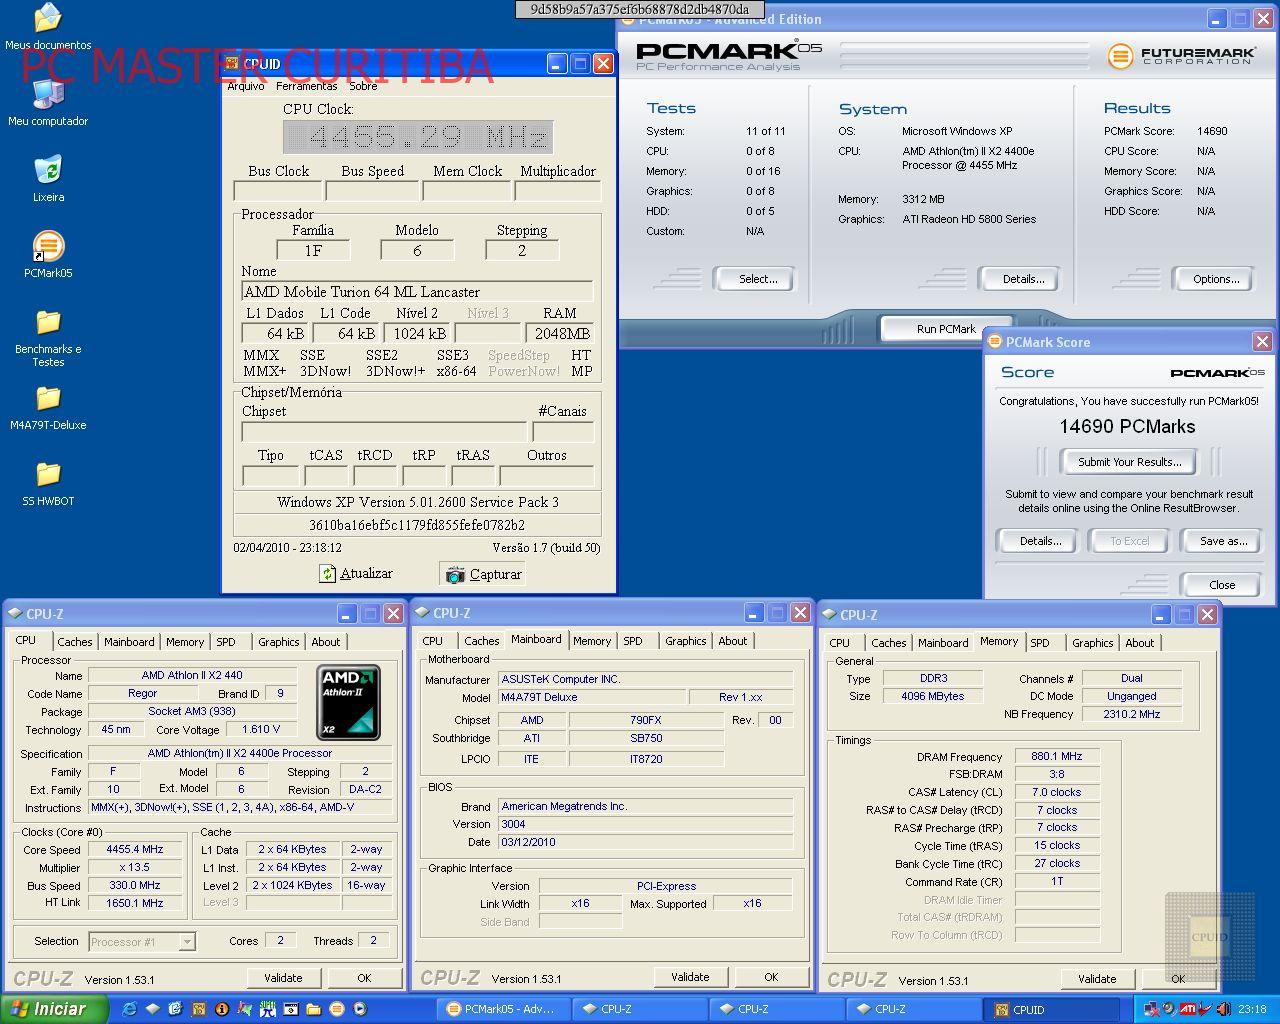Click the ATI tray icon
The width and height of the screenshot is (1280, 1024).
(1188, 1009)
